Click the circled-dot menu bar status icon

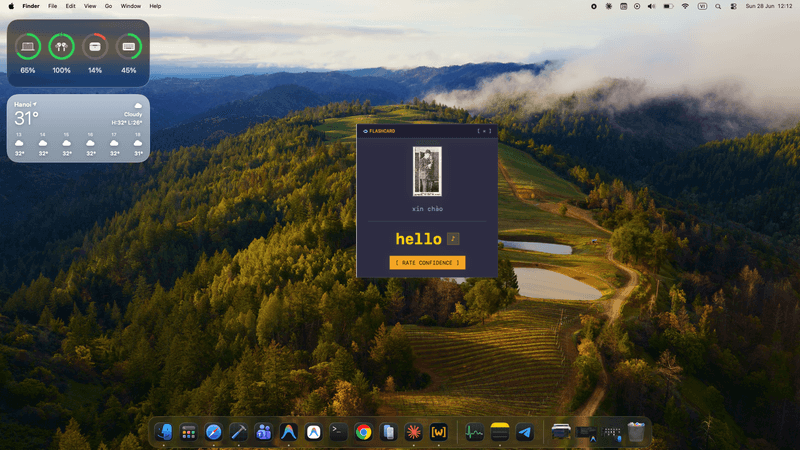637,6
